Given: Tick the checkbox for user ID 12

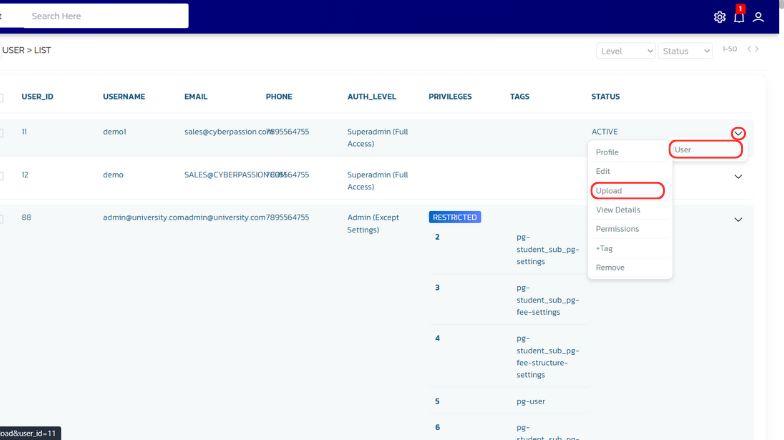Looking at the screenshot, I should coord(1,176).
